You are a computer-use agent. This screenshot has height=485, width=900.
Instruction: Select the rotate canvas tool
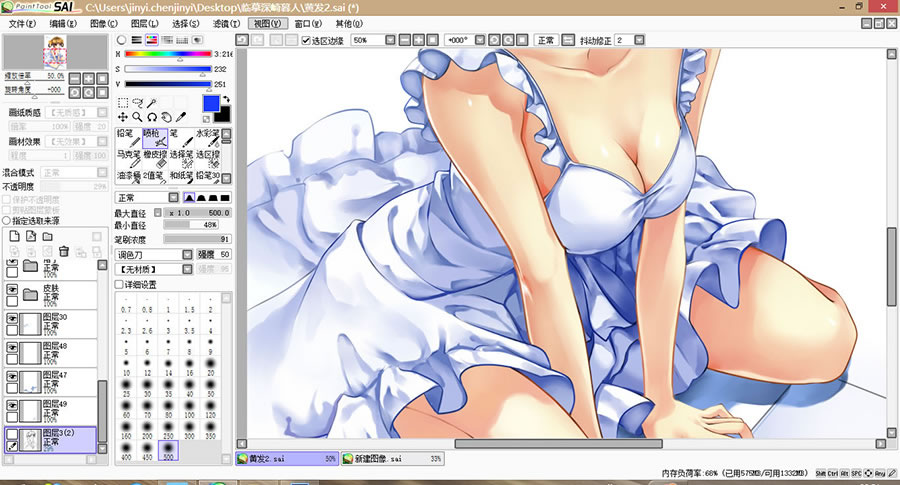pyautogui.click(x=152, y=117)
